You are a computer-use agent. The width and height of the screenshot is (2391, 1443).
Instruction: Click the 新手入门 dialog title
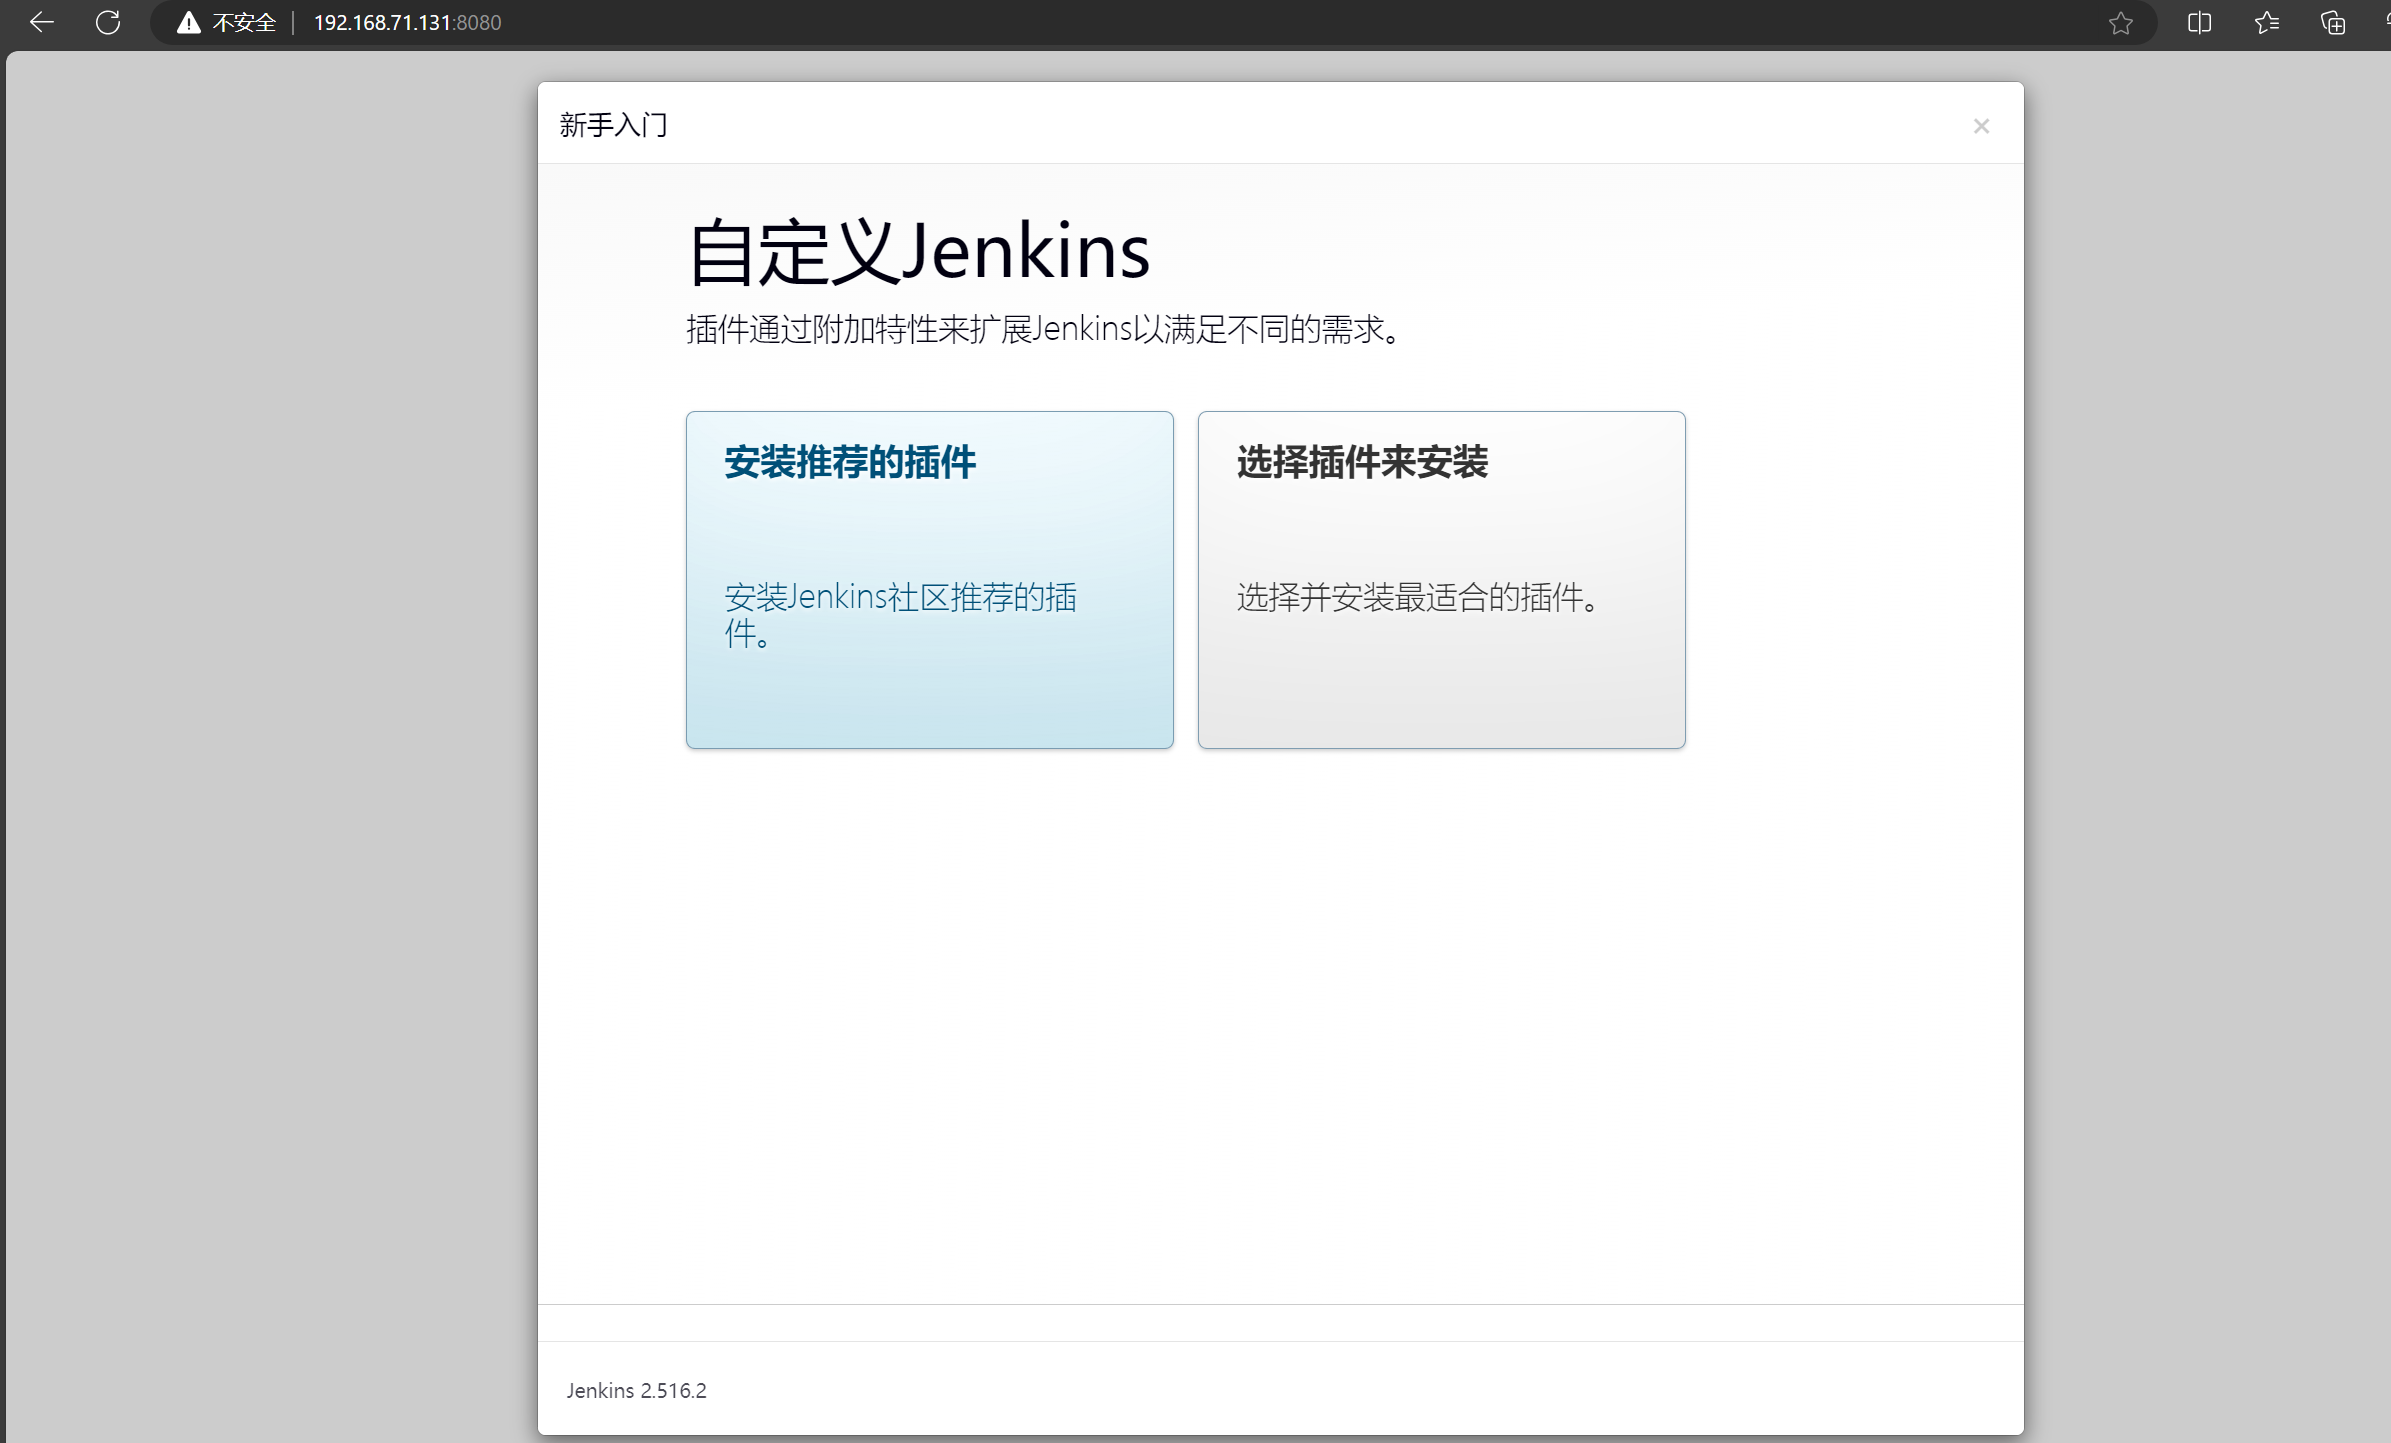click(614, 125)
